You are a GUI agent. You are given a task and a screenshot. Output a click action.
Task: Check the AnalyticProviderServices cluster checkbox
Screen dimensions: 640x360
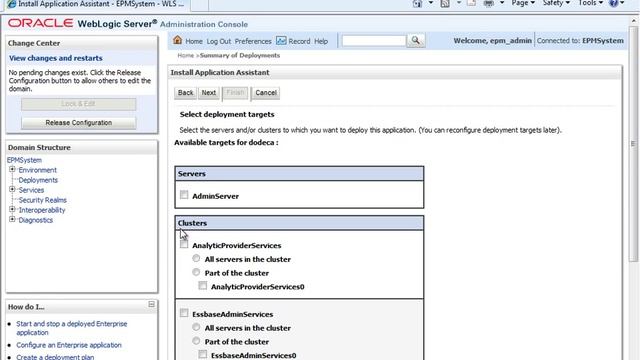(x=184, y=244)
